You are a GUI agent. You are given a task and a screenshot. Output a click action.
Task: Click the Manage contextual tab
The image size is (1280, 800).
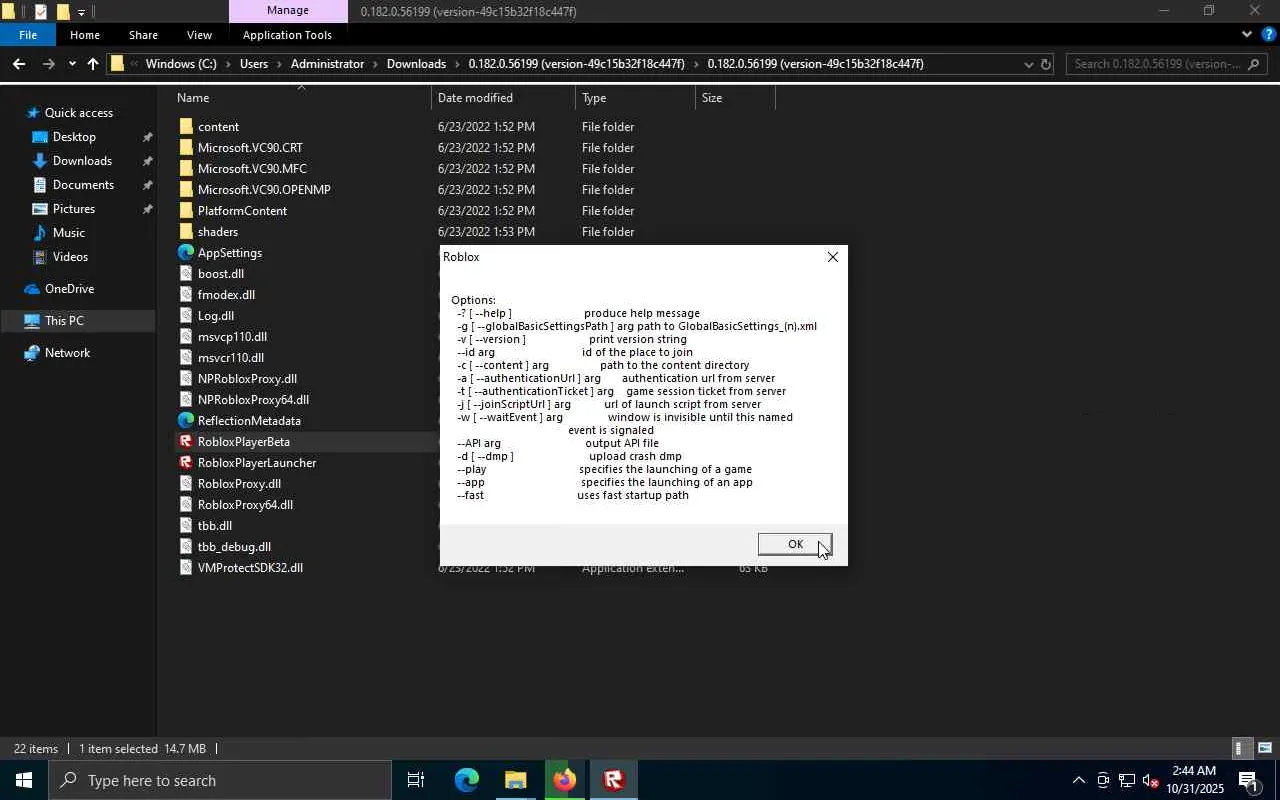pyautogui.click(x=288, y=11)
